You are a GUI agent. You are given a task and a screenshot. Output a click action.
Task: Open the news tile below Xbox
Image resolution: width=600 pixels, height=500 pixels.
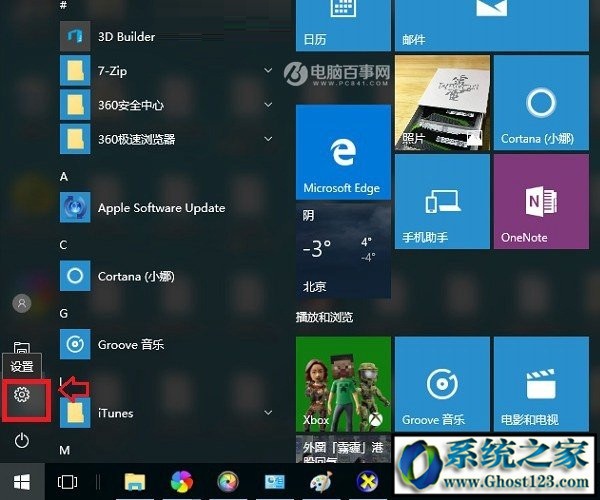click(x=343, y=449)
